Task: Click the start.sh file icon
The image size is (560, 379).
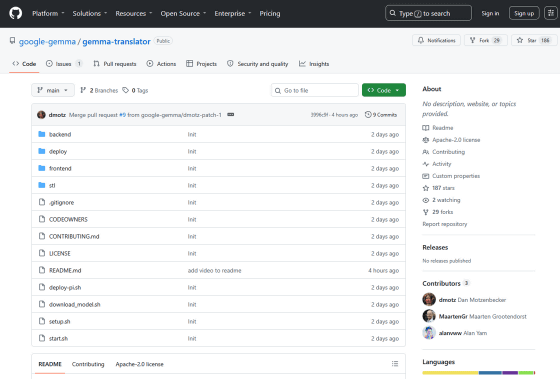Action: coord(42,338)
